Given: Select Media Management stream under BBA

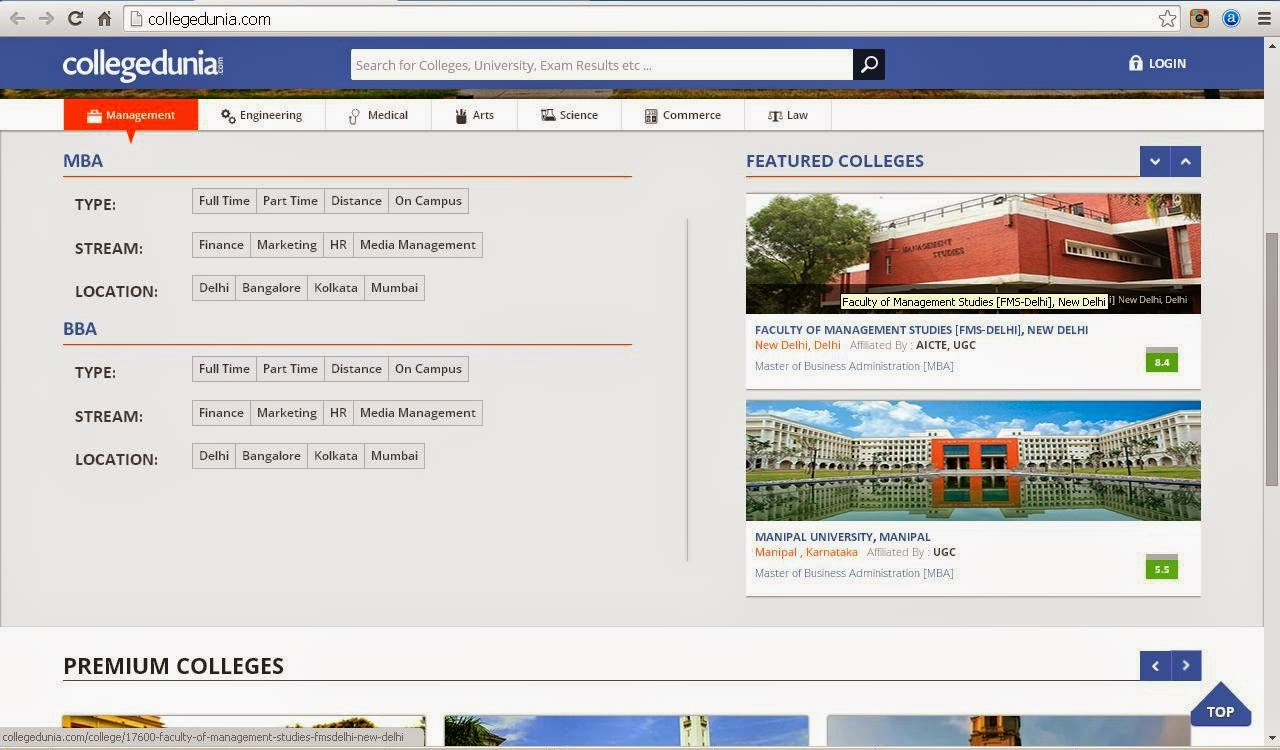Looking at the screenshot, I should 418,413.
